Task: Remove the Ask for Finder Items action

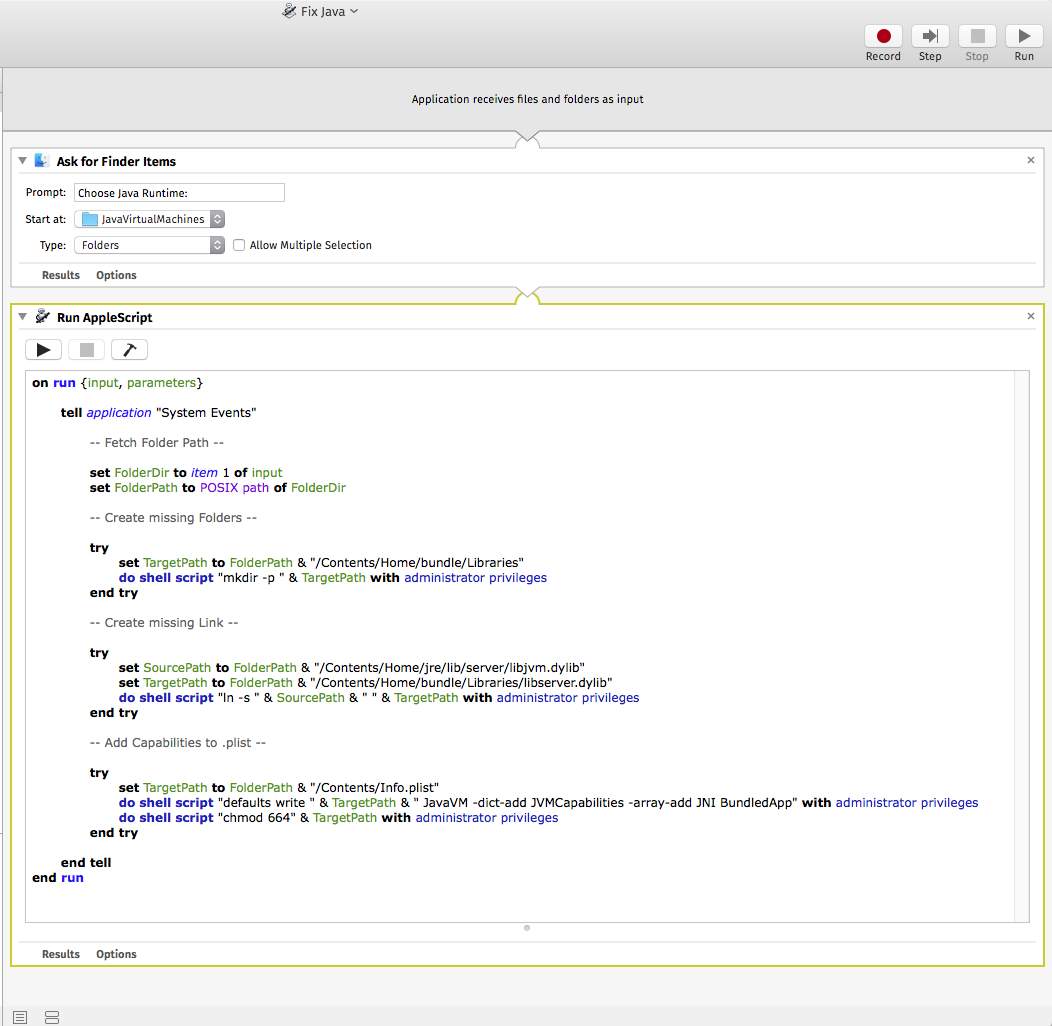Action: (1031, 160)
